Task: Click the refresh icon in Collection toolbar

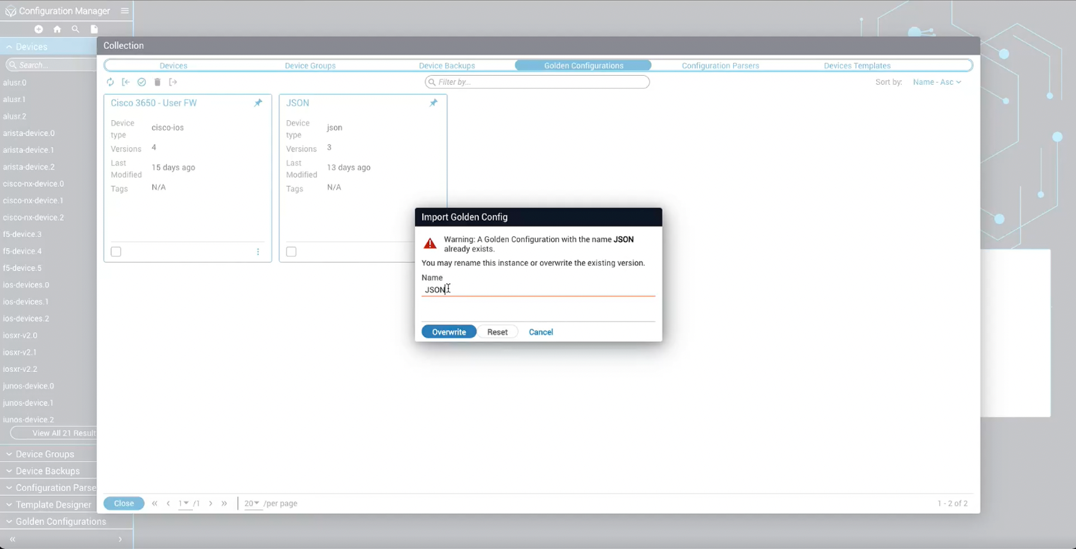Action: click(x=110, y=82)
